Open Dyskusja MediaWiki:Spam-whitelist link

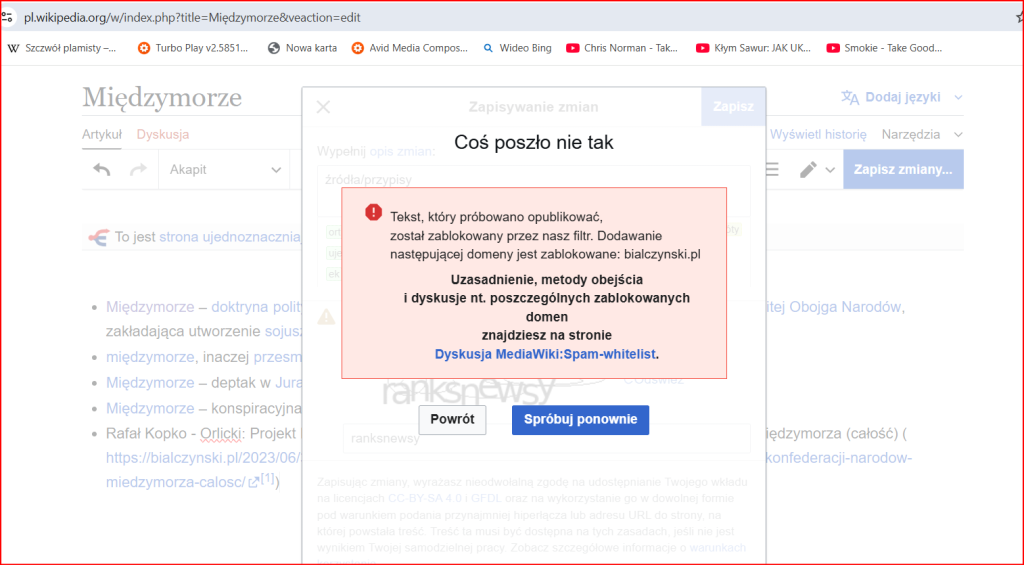click(546, 354)
